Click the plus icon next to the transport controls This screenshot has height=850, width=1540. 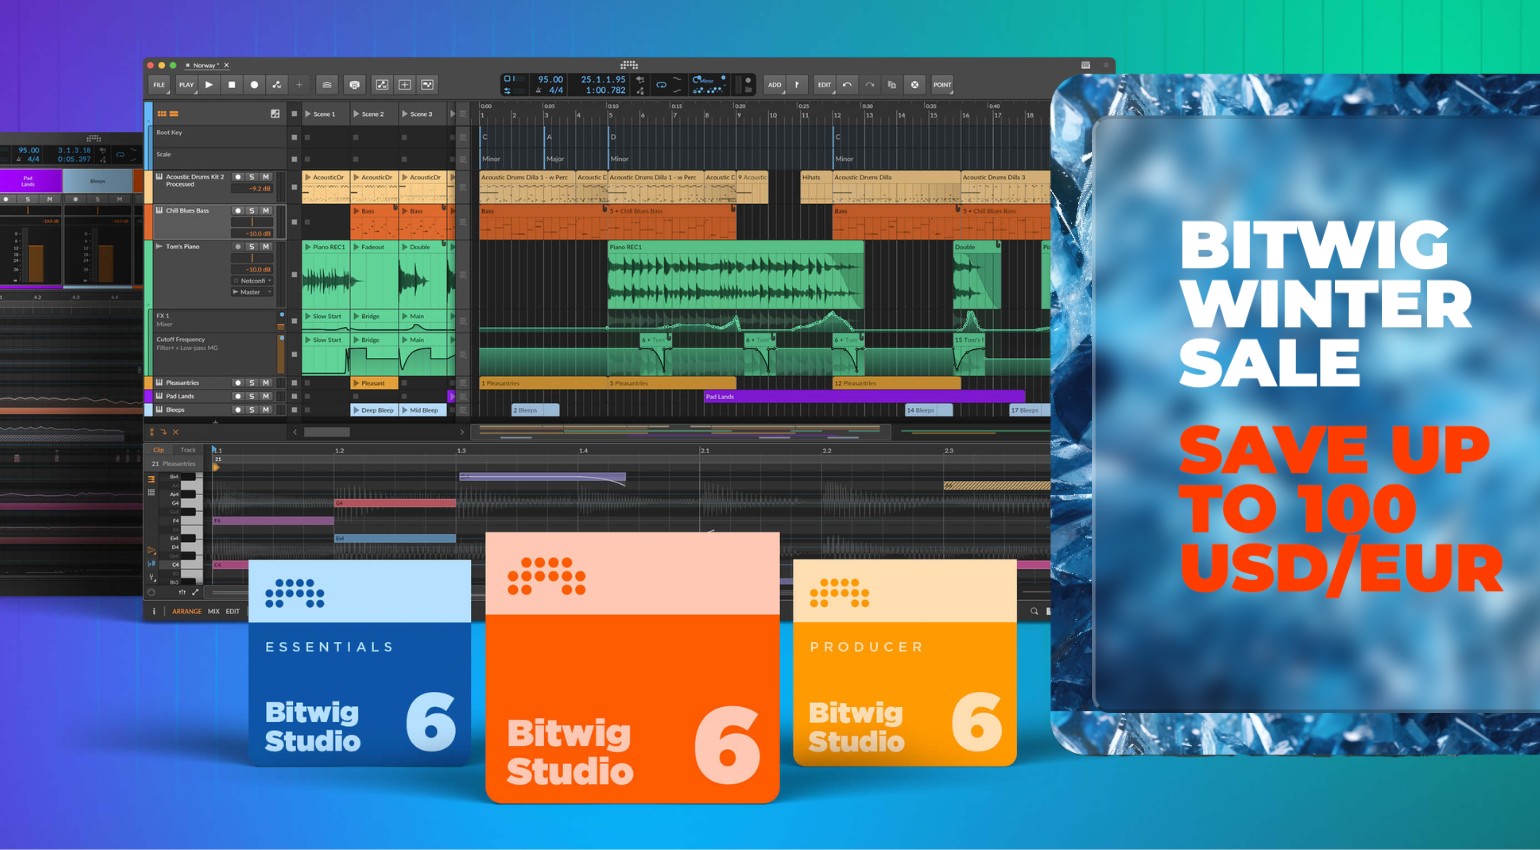tap(299, 85)
